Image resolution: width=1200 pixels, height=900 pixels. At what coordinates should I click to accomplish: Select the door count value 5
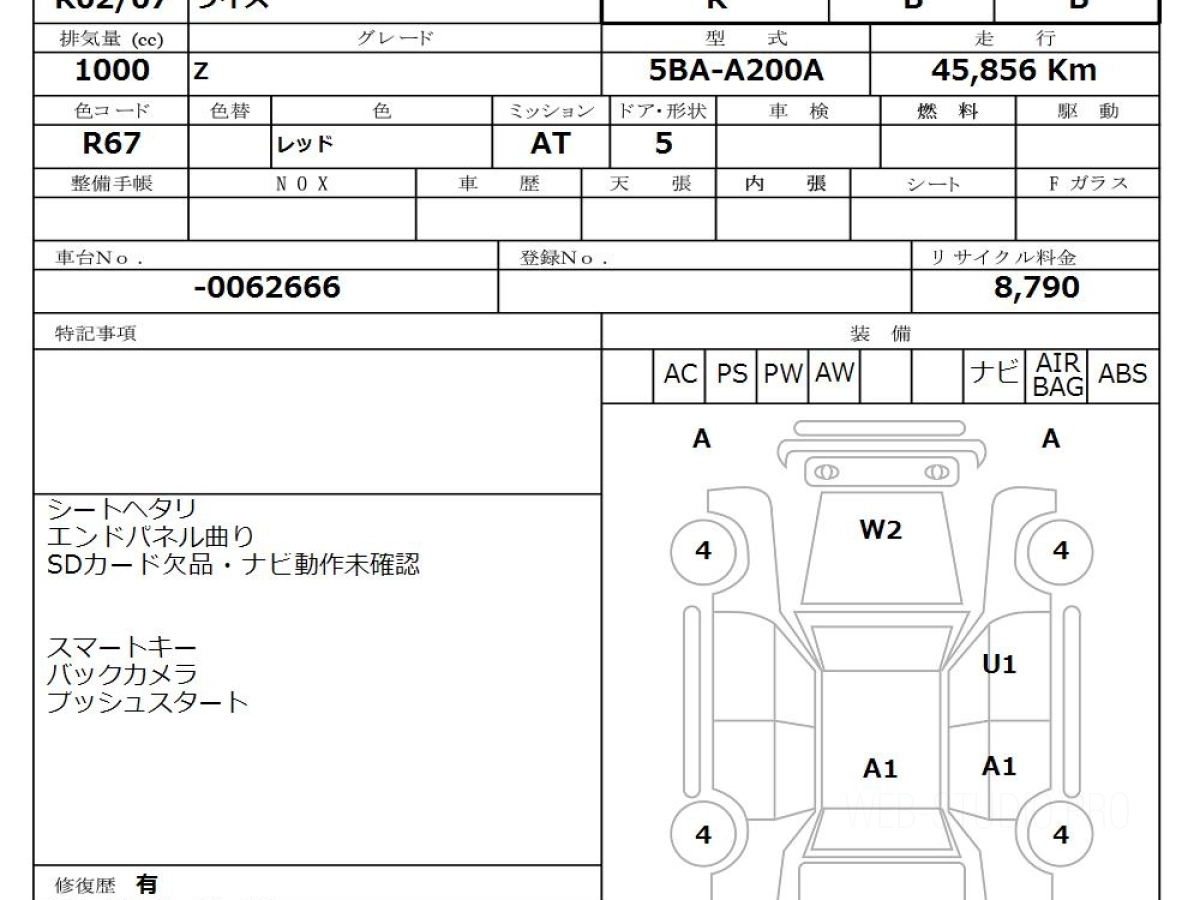(664, 144)
